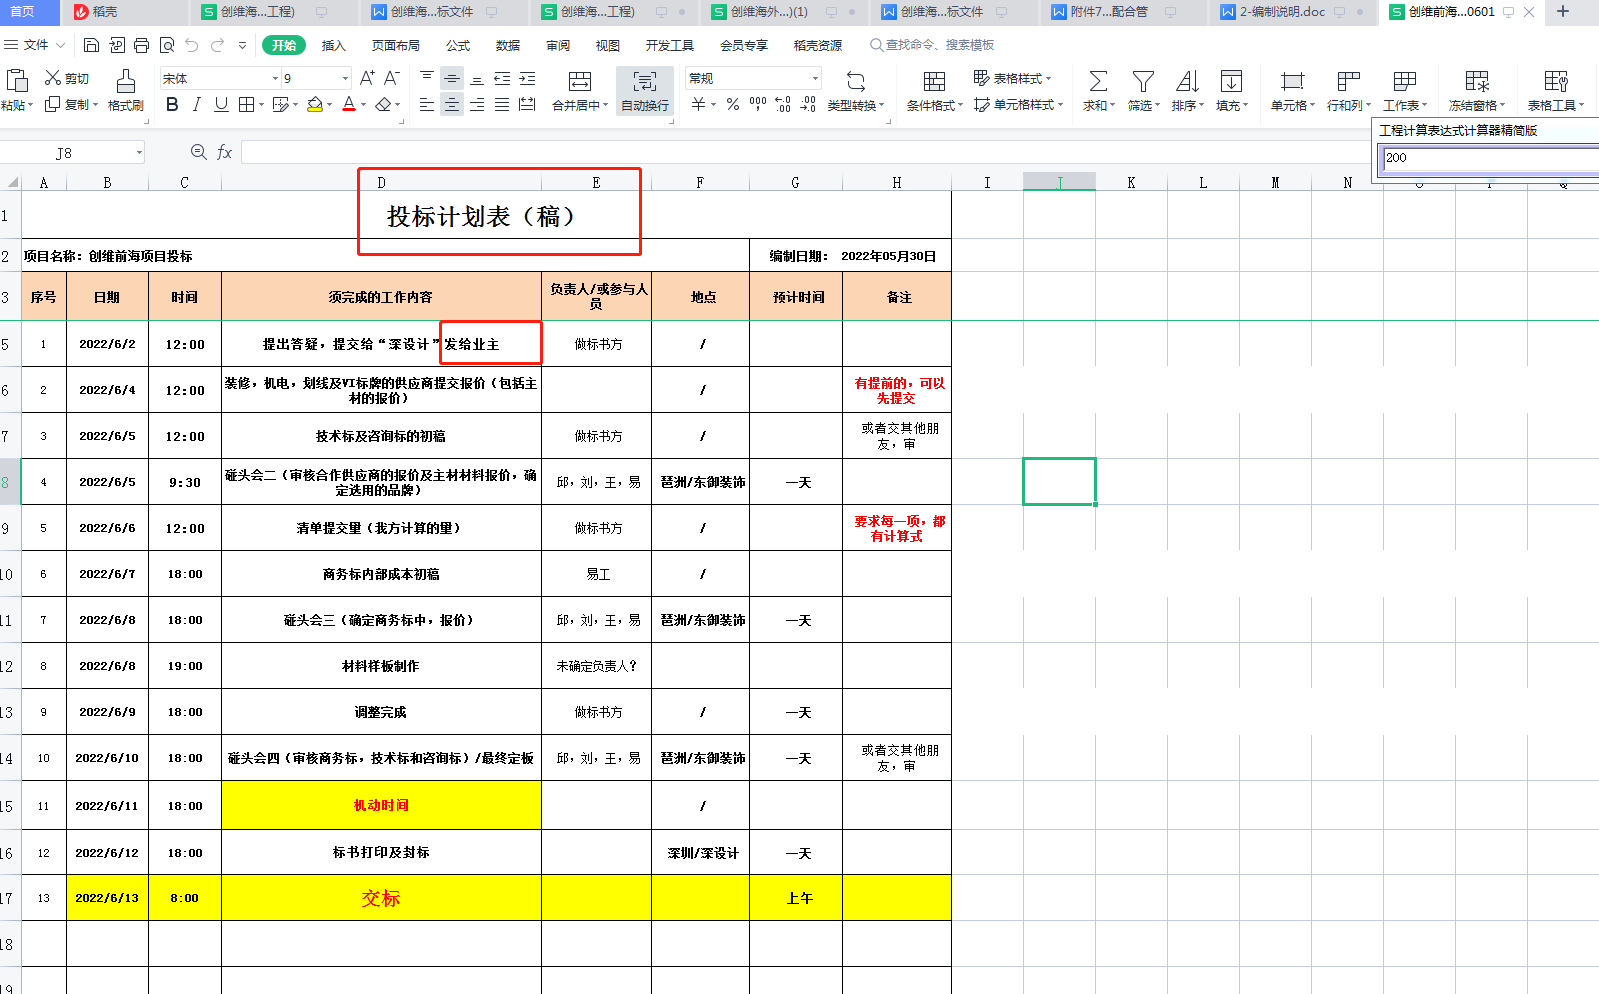Viewport: 1599px width, 994px height.
Task: Toggle vertical middle alignment
Action: [452, 78]
